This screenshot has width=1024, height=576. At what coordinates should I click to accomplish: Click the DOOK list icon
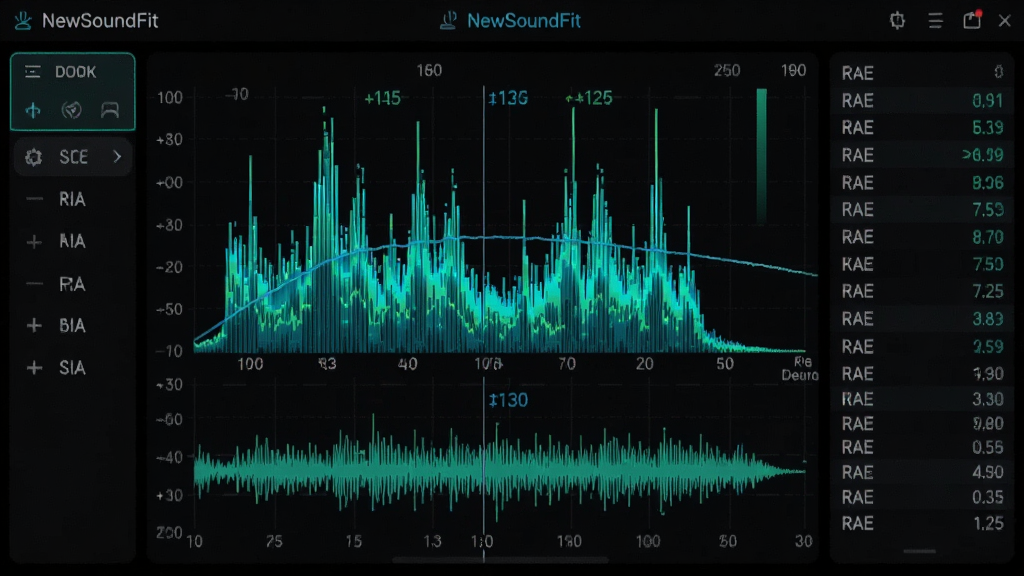point(33,72)
